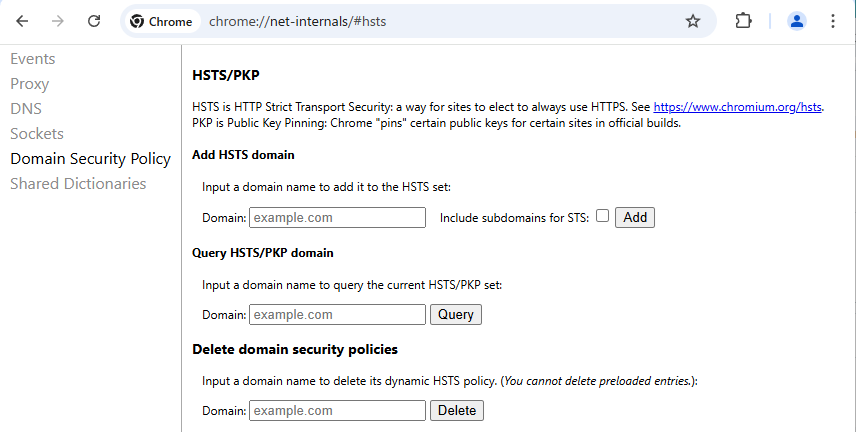Open the user profile avatar
This screenshot has height=432, width=856.
[796, 21]
